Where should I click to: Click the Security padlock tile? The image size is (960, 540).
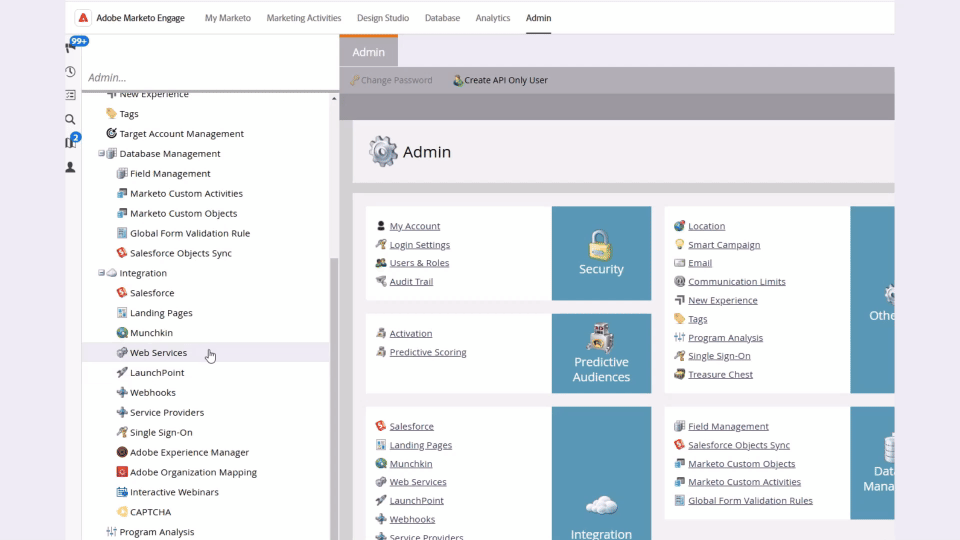(x=601, y=253)
